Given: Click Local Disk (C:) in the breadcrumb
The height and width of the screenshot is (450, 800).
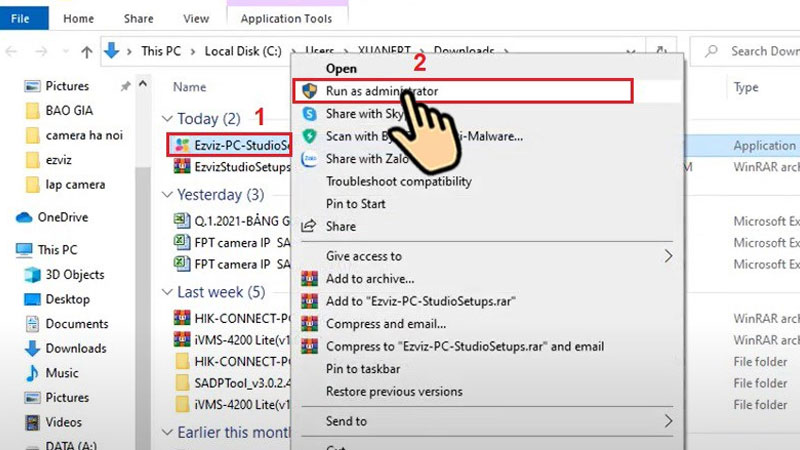Looking at the screenshot, I should click(243, 51).
